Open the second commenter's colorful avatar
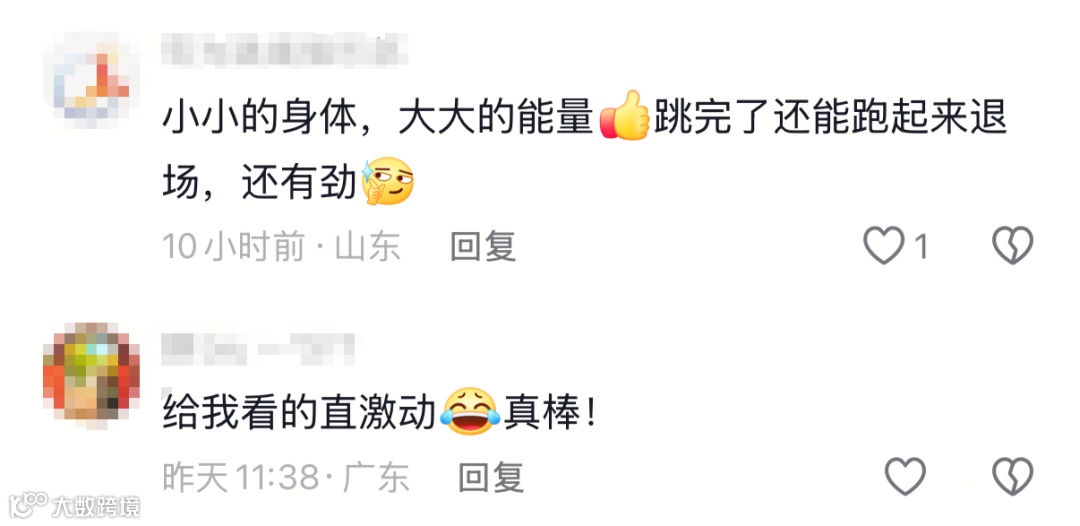Image resolution: width=1080 pixels, height=526 pixels. pos(91,372)
